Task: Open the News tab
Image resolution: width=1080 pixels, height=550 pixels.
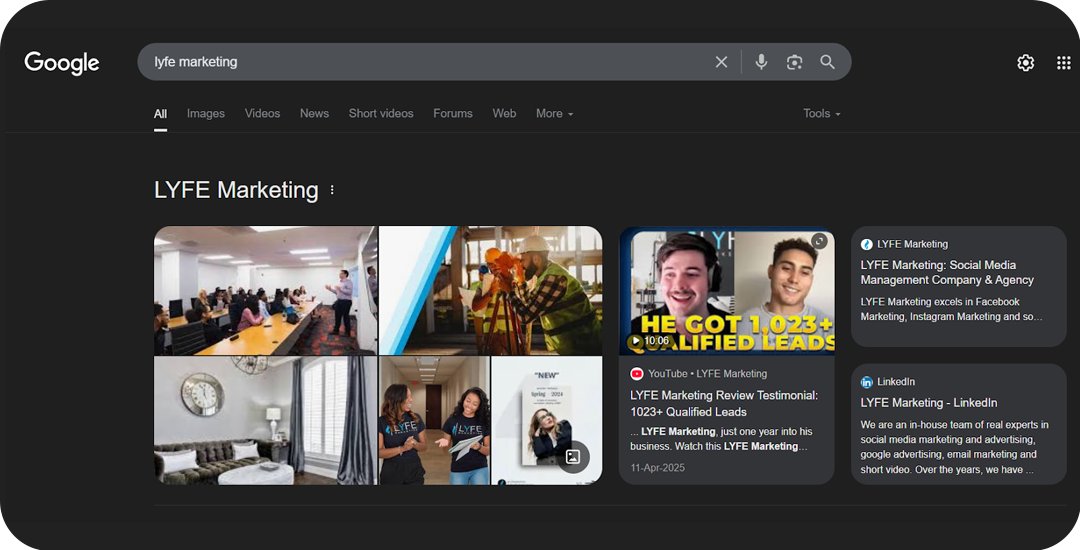Action: [314, 114]
